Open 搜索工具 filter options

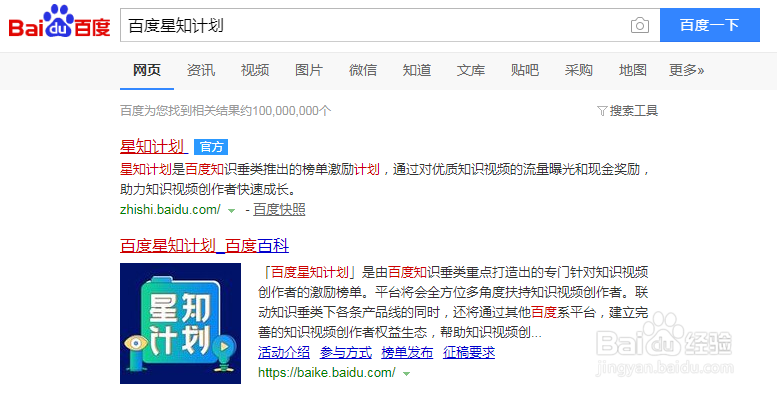(628, 111)
